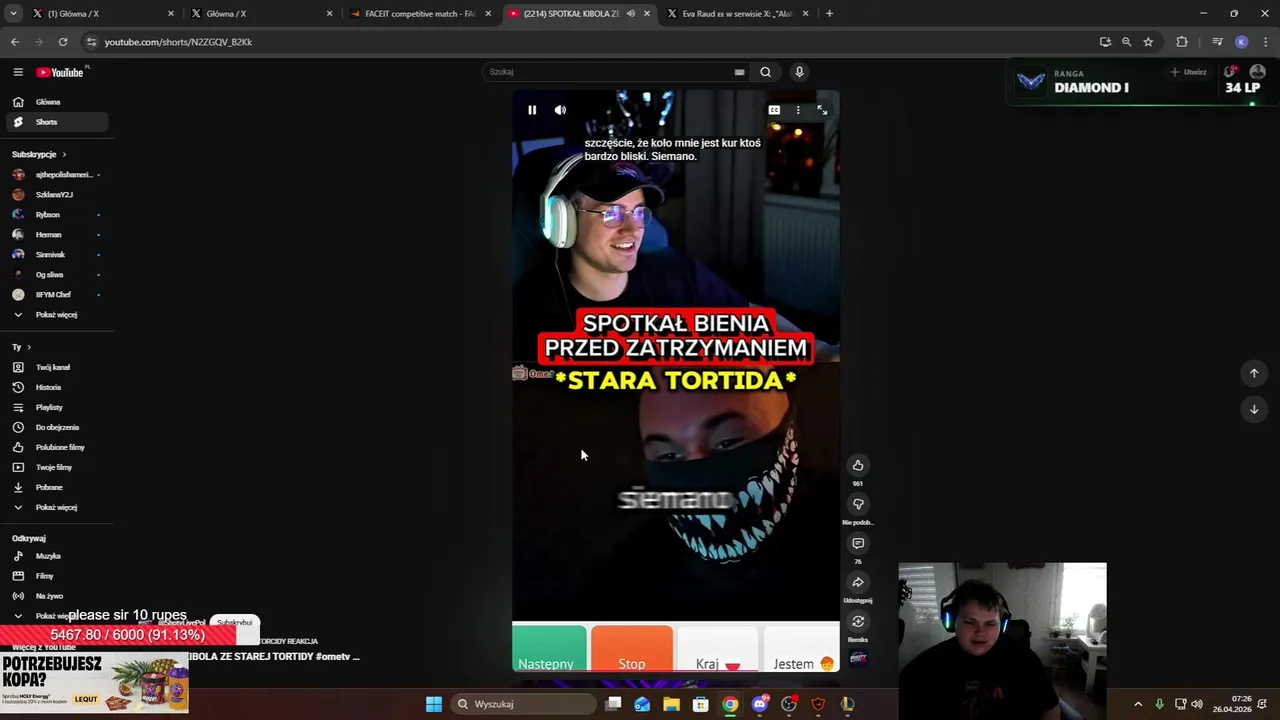
Task: Open Muzyka in Odkrywaj
Action: 56,556
